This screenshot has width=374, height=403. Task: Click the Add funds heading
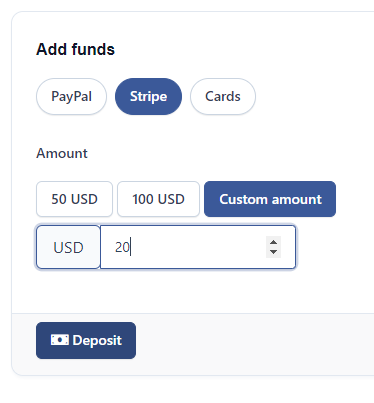pos(75,49)
